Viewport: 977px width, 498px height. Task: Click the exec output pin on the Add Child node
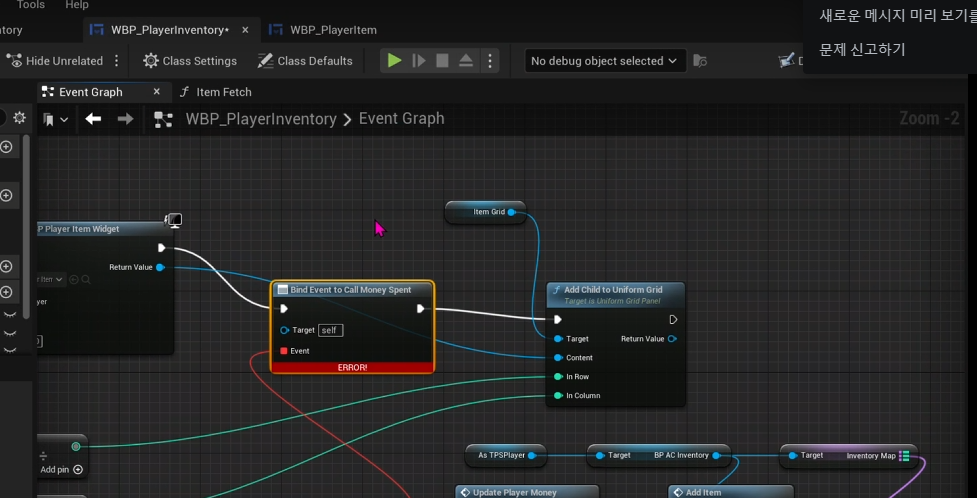(x=673, y=320)
